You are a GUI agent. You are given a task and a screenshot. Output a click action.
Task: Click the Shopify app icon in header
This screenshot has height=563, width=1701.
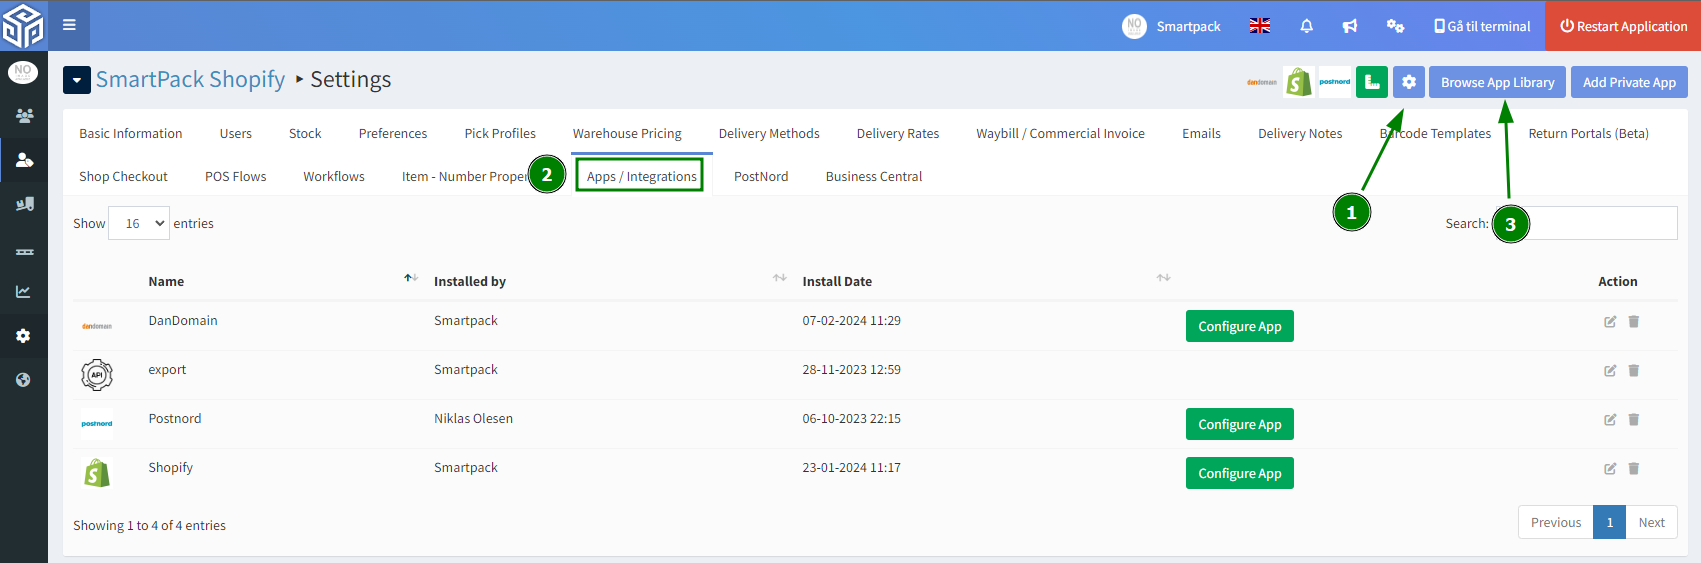(1299, 82)
